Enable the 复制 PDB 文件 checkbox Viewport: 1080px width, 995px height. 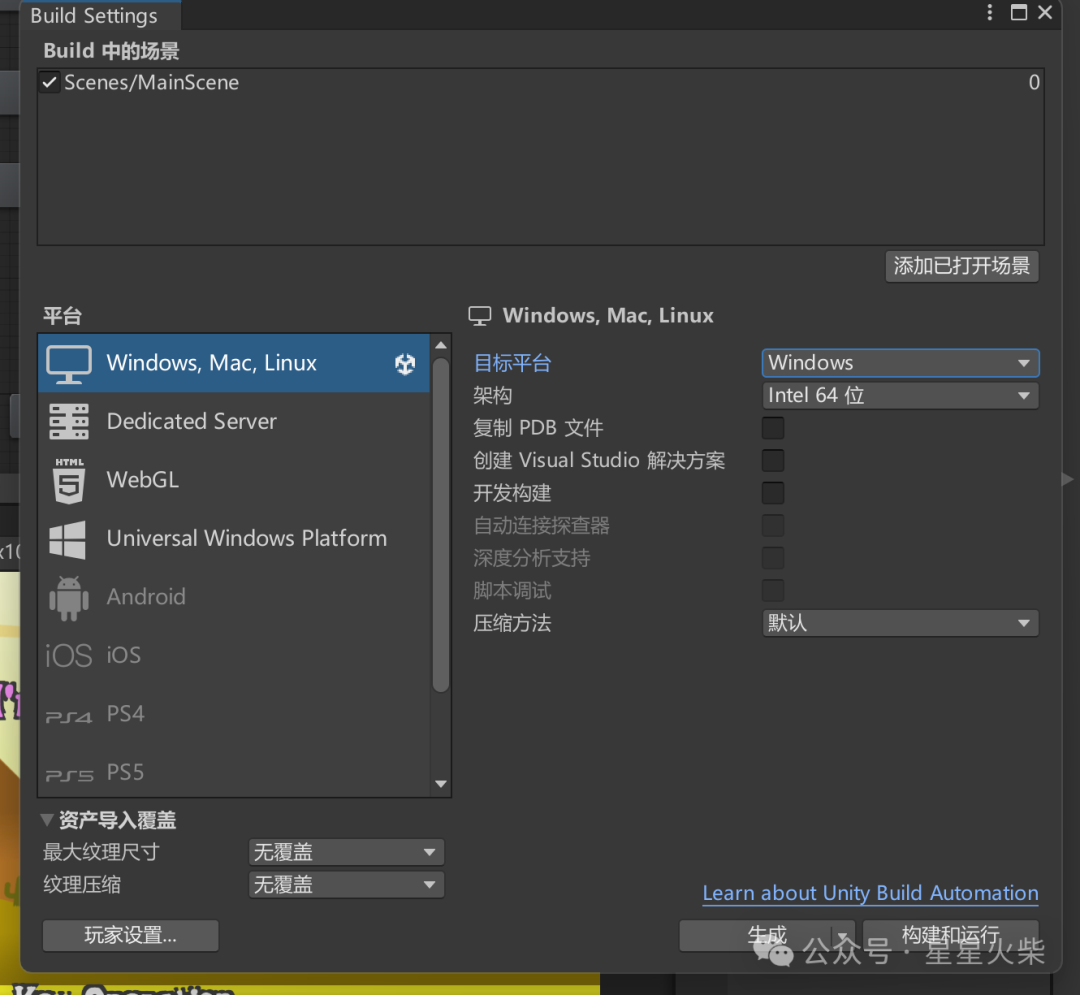point(773,428)
